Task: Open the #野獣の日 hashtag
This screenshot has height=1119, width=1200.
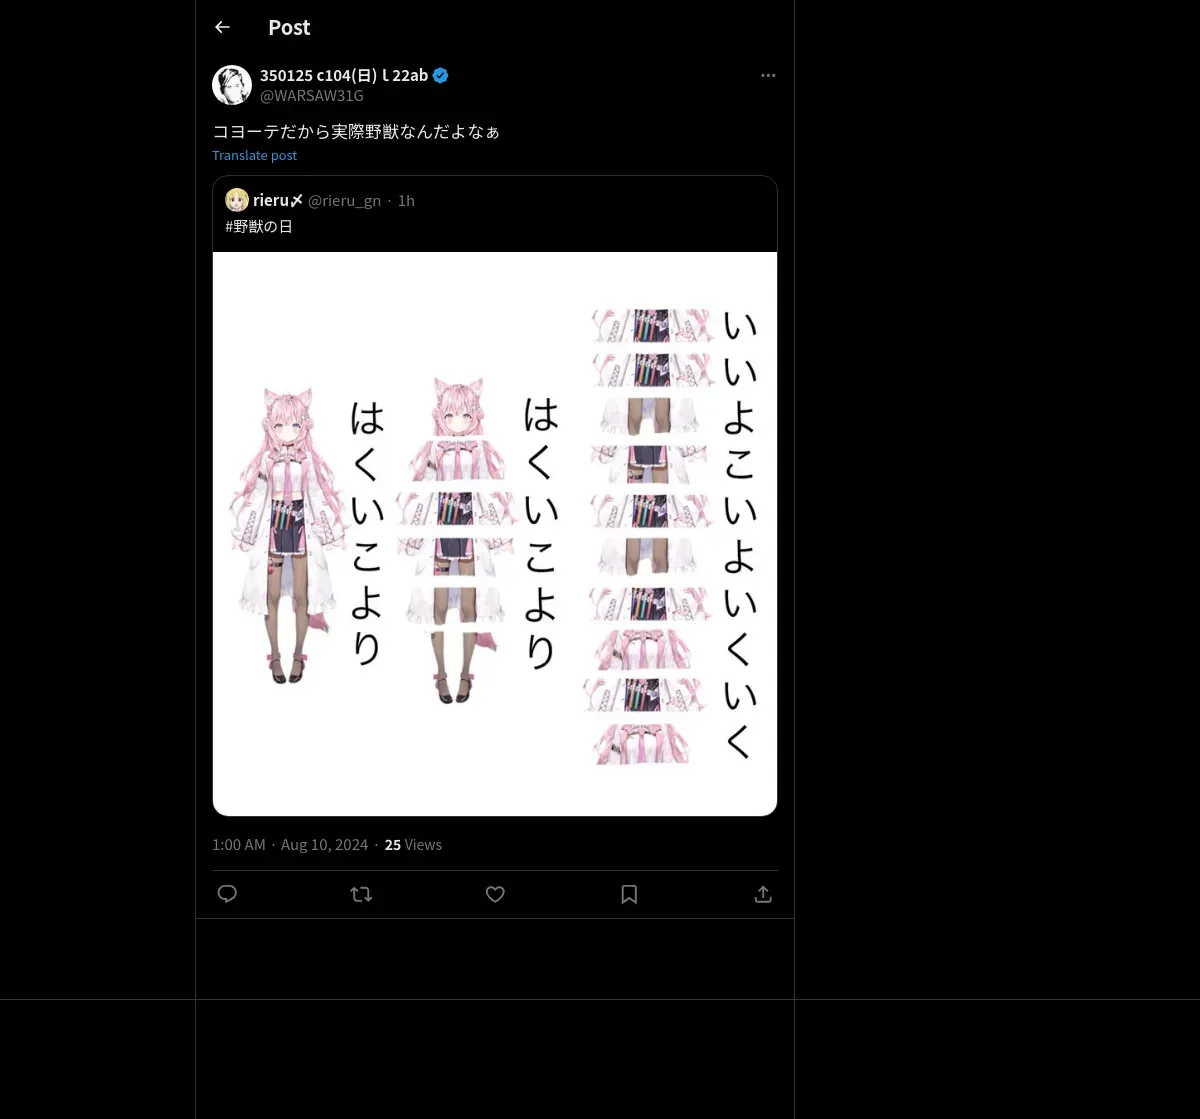Action: pos(259,226)
